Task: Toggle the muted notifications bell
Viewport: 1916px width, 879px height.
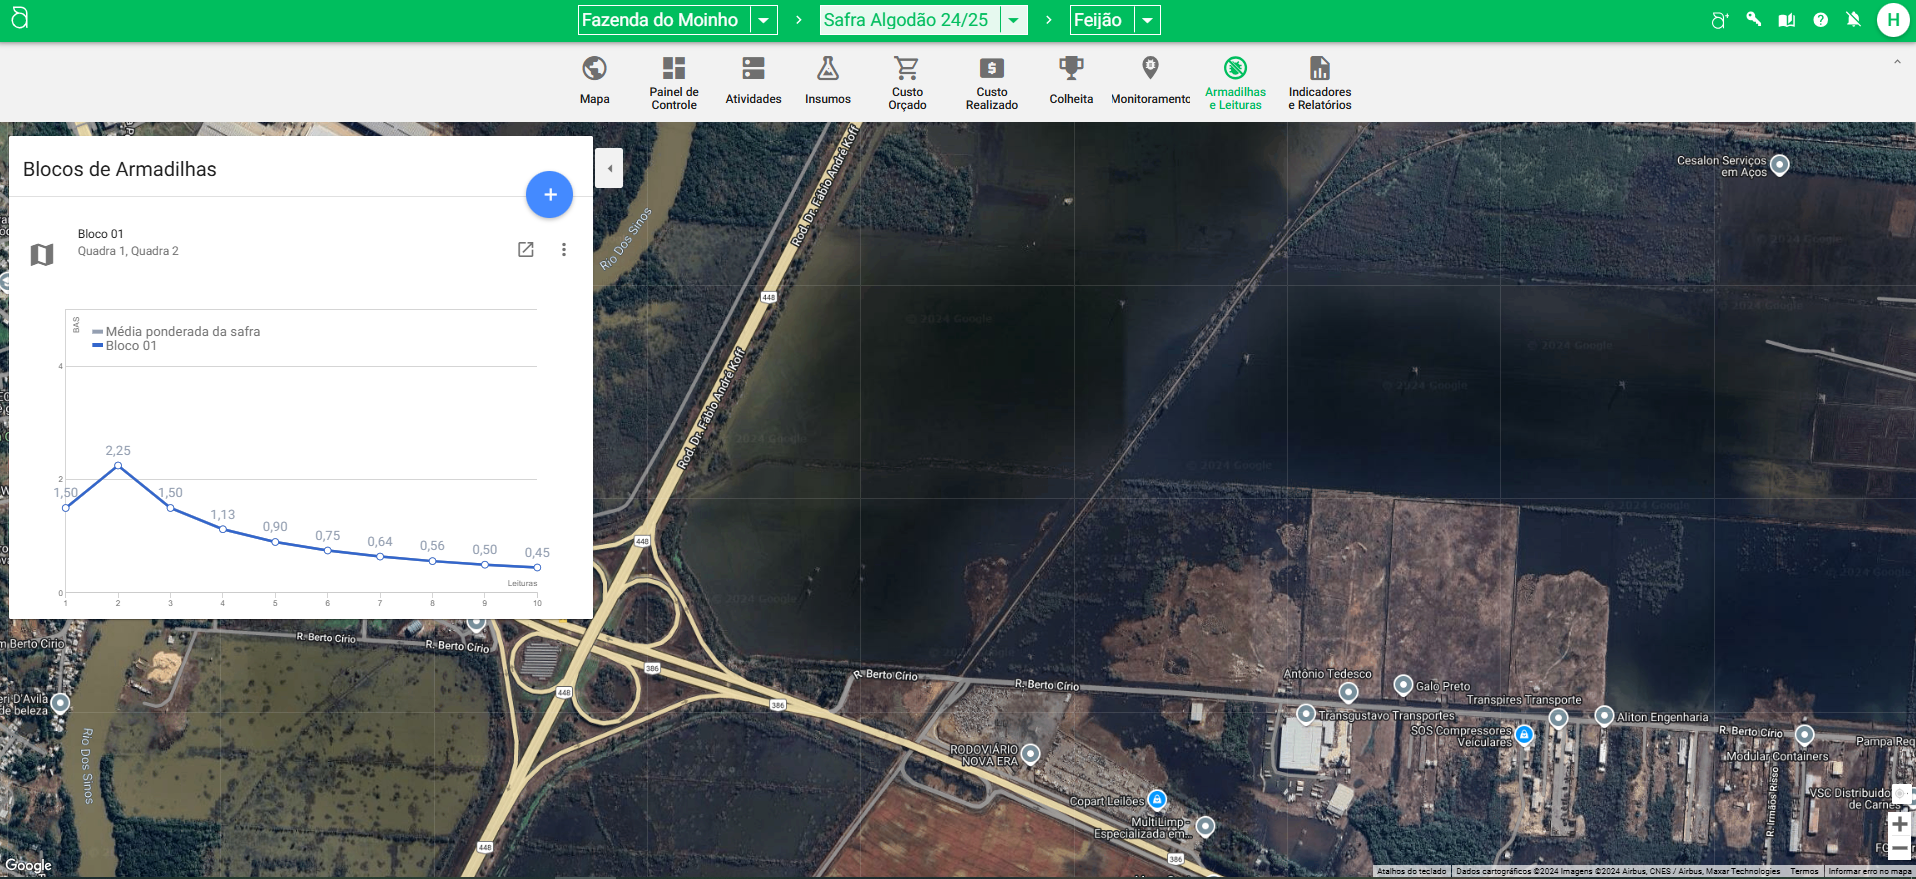Action: pyautogui.click(x=1853, y=20)
